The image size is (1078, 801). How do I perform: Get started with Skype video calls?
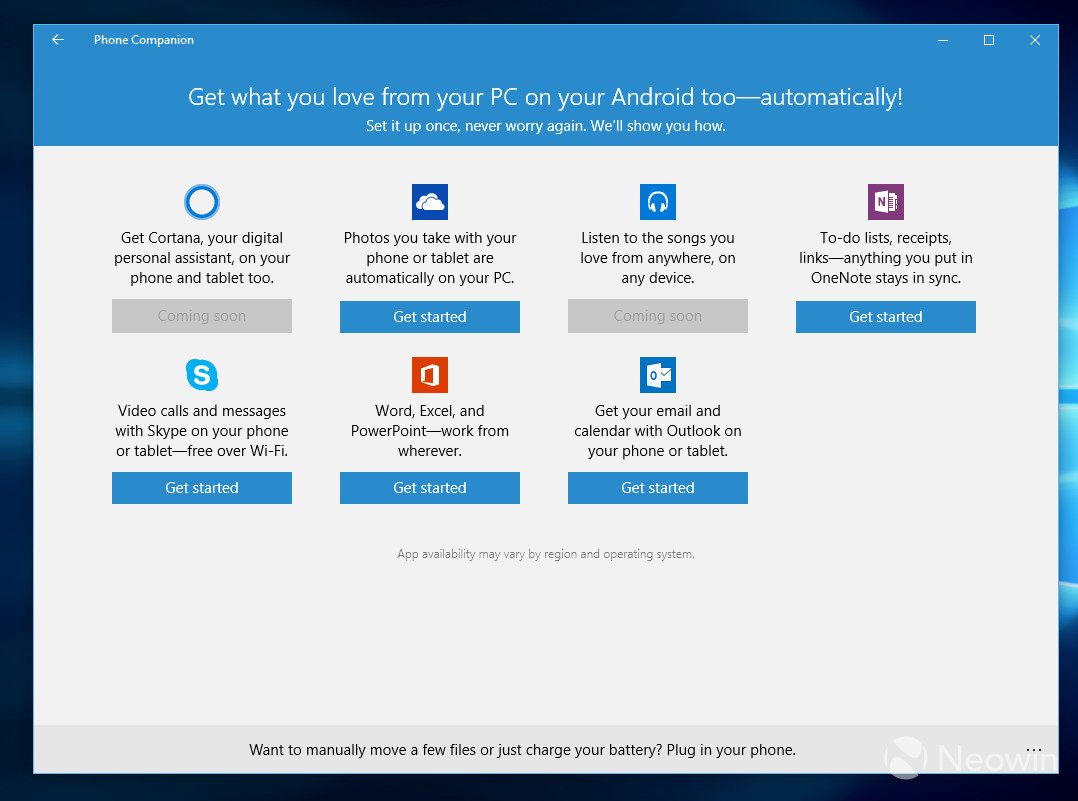pyautogui.click(x=201, y=487)
